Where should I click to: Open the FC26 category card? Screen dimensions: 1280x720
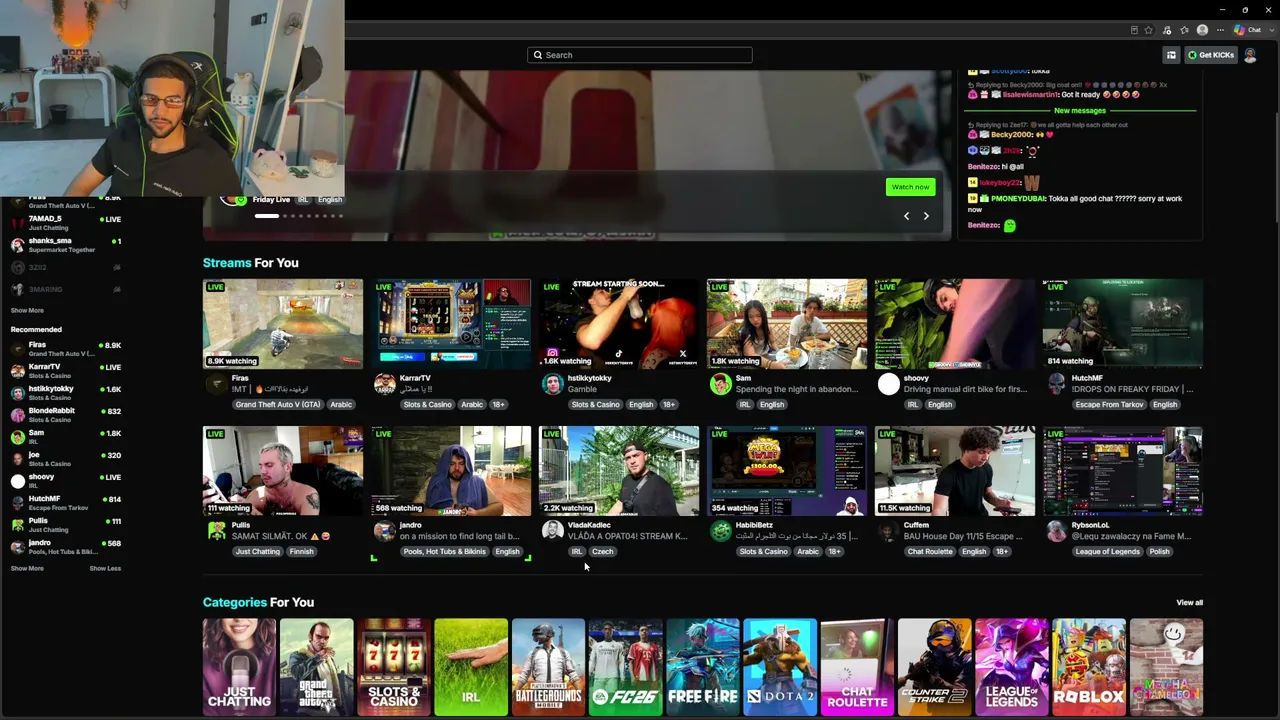coord(625,667)
